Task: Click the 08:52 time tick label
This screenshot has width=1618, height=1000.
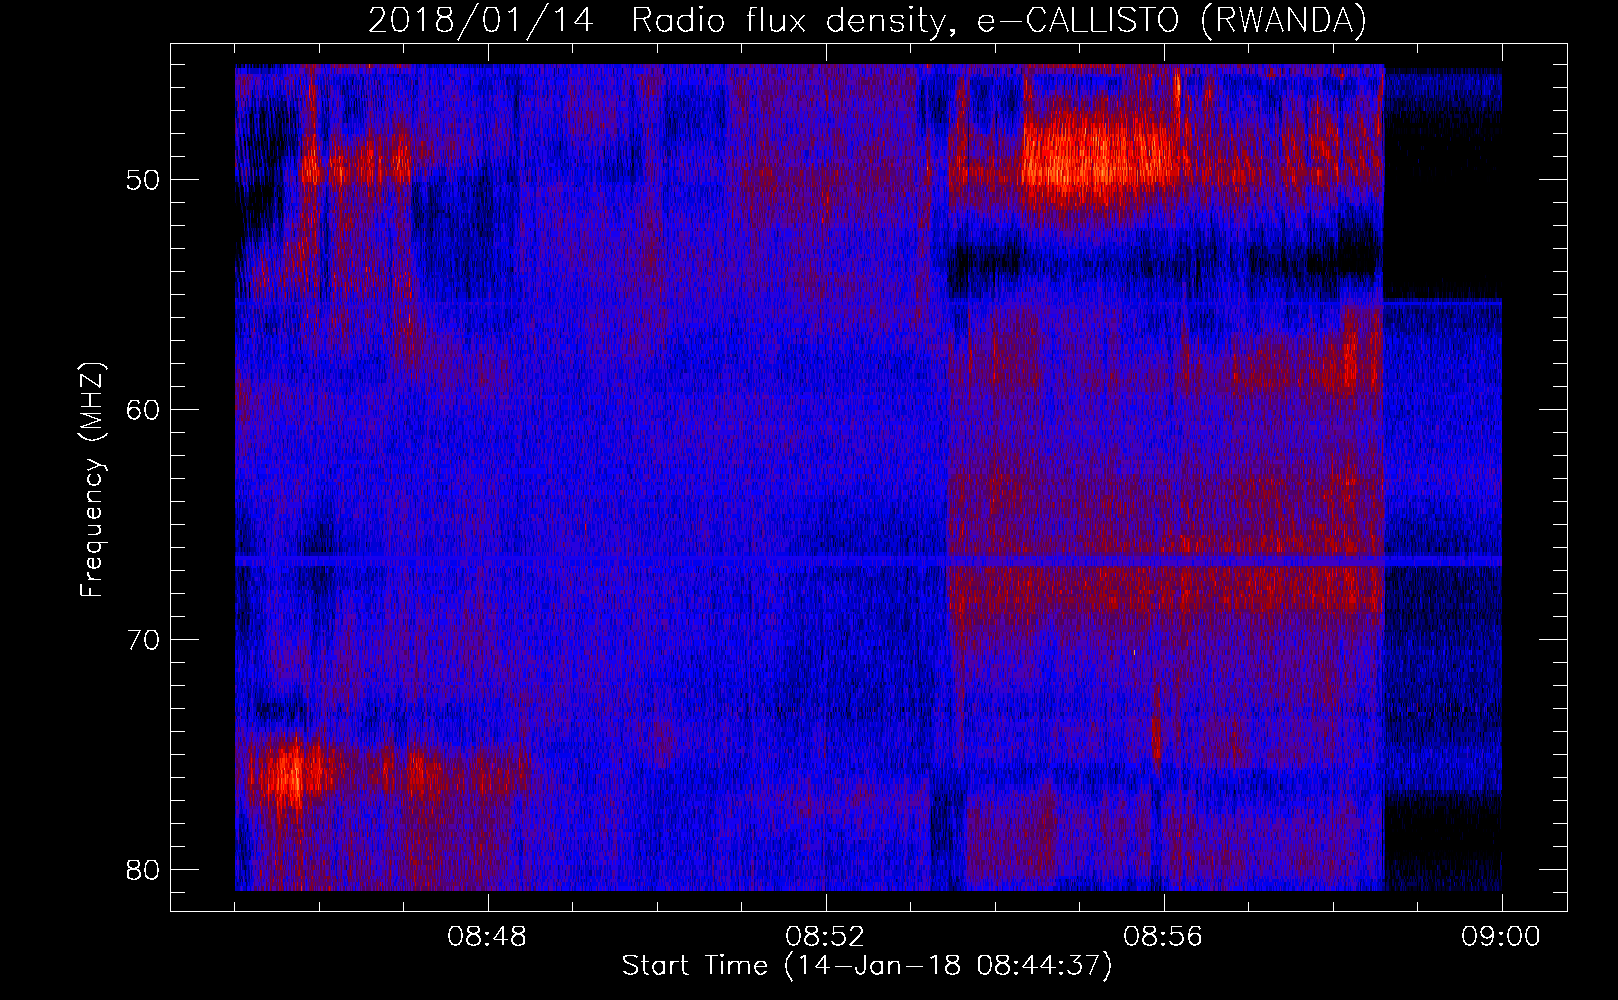Action: click(x=826, y=937)
